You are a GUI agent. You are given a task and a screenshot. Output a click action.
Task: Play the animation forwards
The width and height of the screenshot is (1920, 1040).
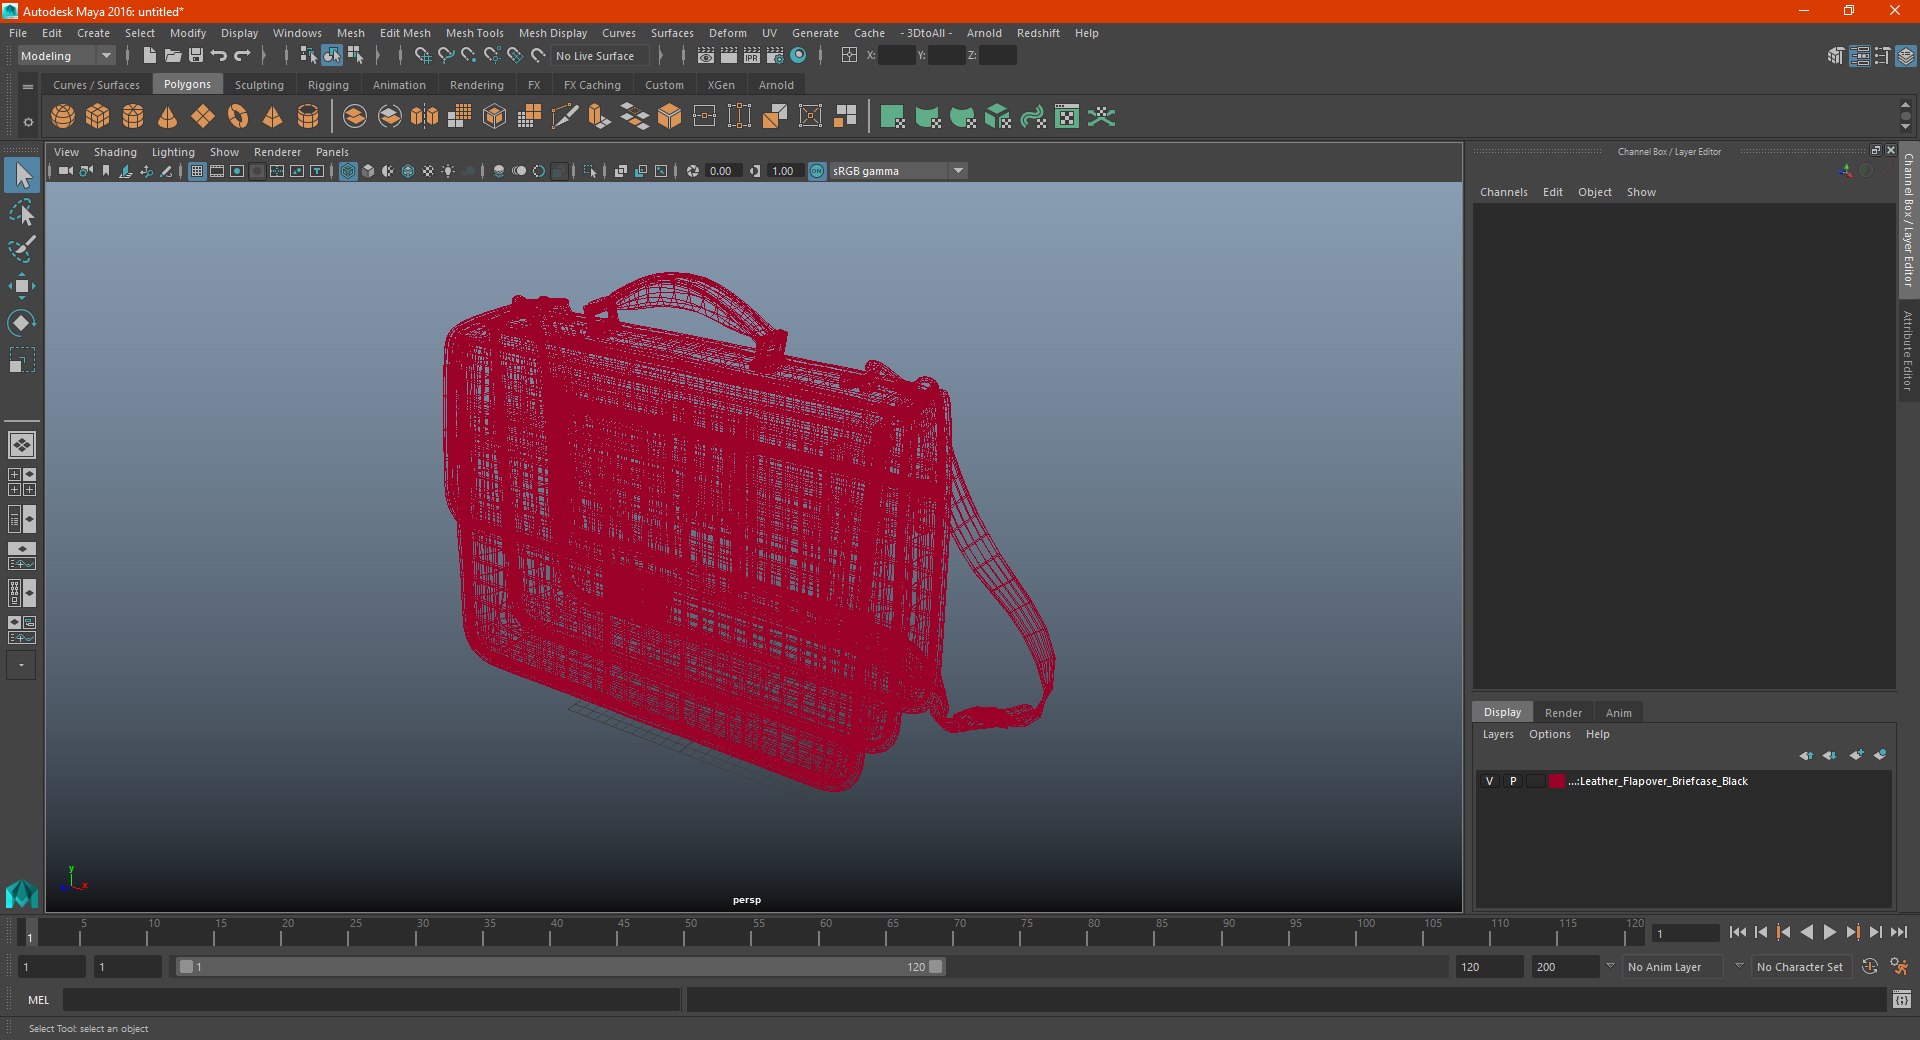point(1829,932)
